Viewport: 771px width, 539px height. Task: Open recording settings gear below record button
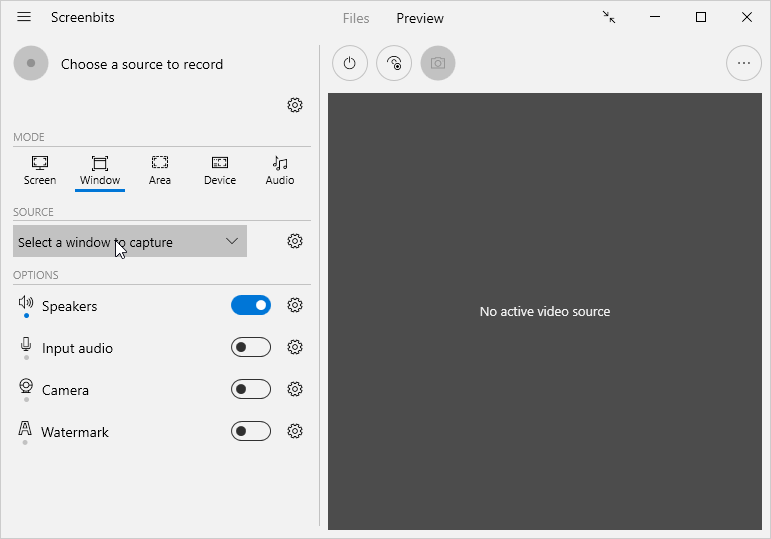click(x=295, y=105)
